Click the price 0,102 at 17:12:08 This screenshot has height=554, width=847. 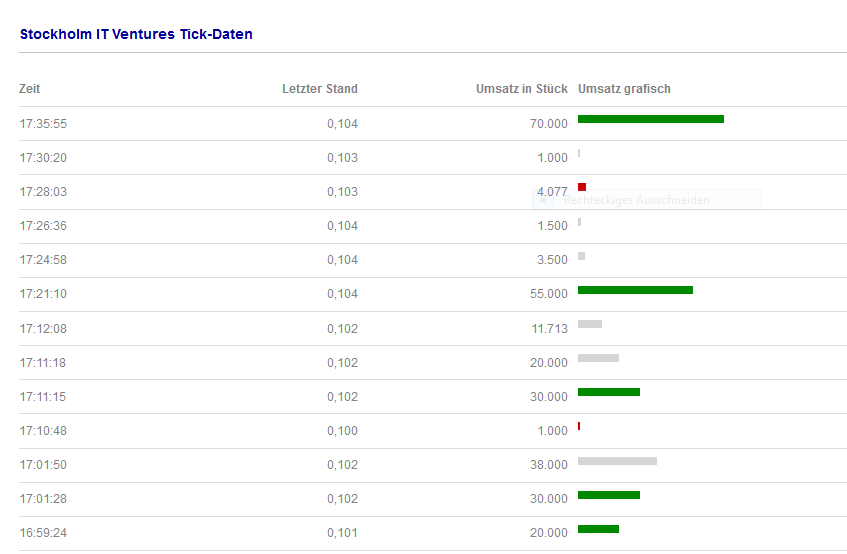click(x=342, y=328)
